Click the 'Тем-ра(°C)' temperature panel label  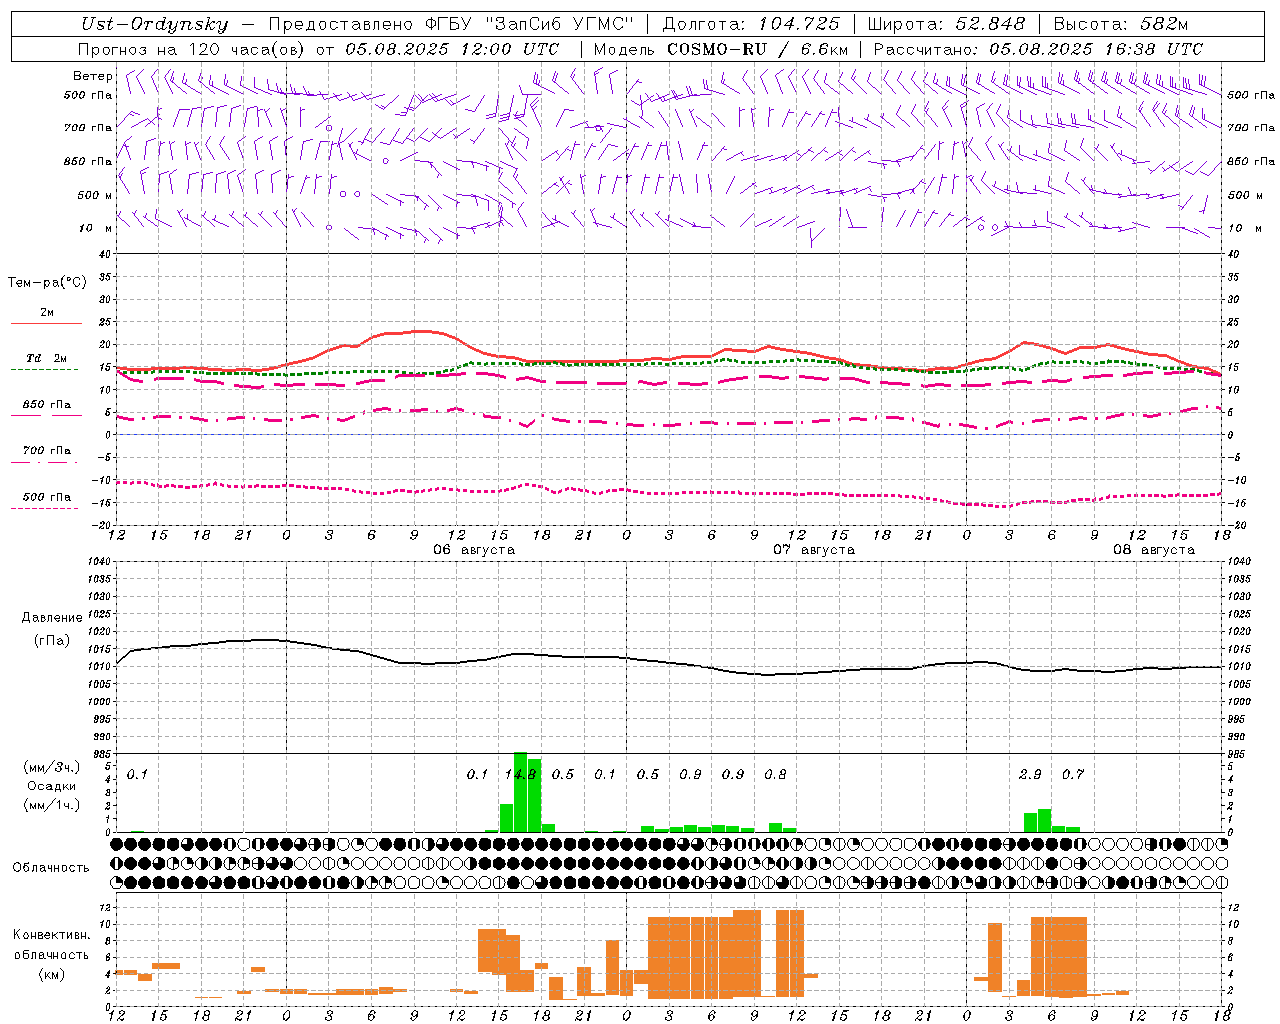(47, 282)
